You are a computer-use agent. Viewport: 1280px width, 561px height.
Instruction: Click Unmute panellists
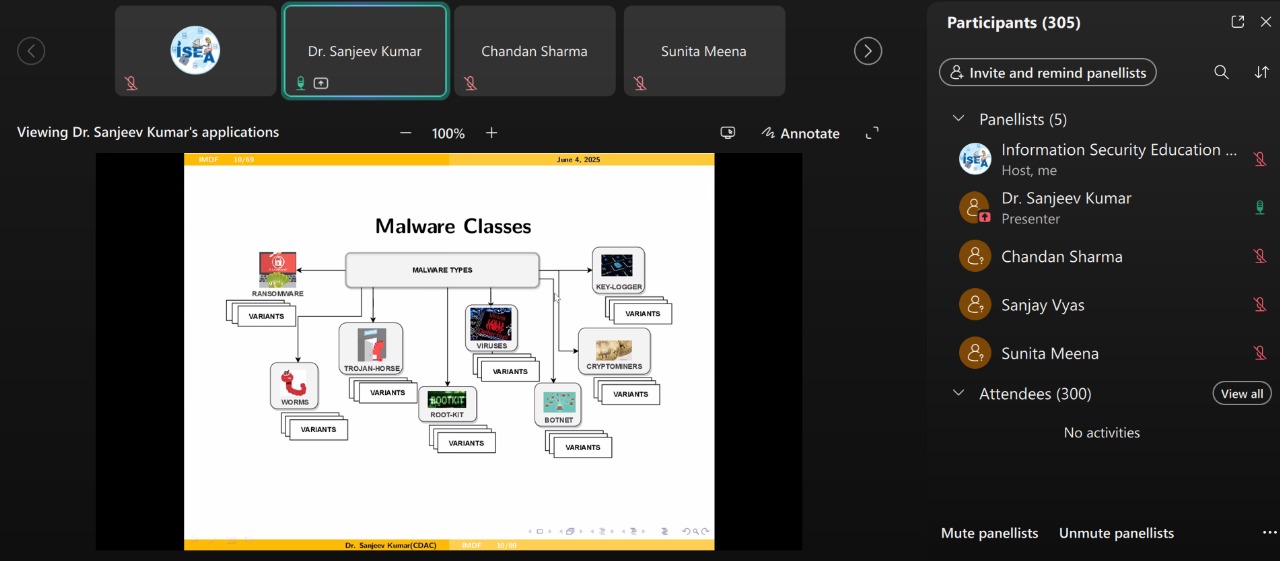(1116, 533)
